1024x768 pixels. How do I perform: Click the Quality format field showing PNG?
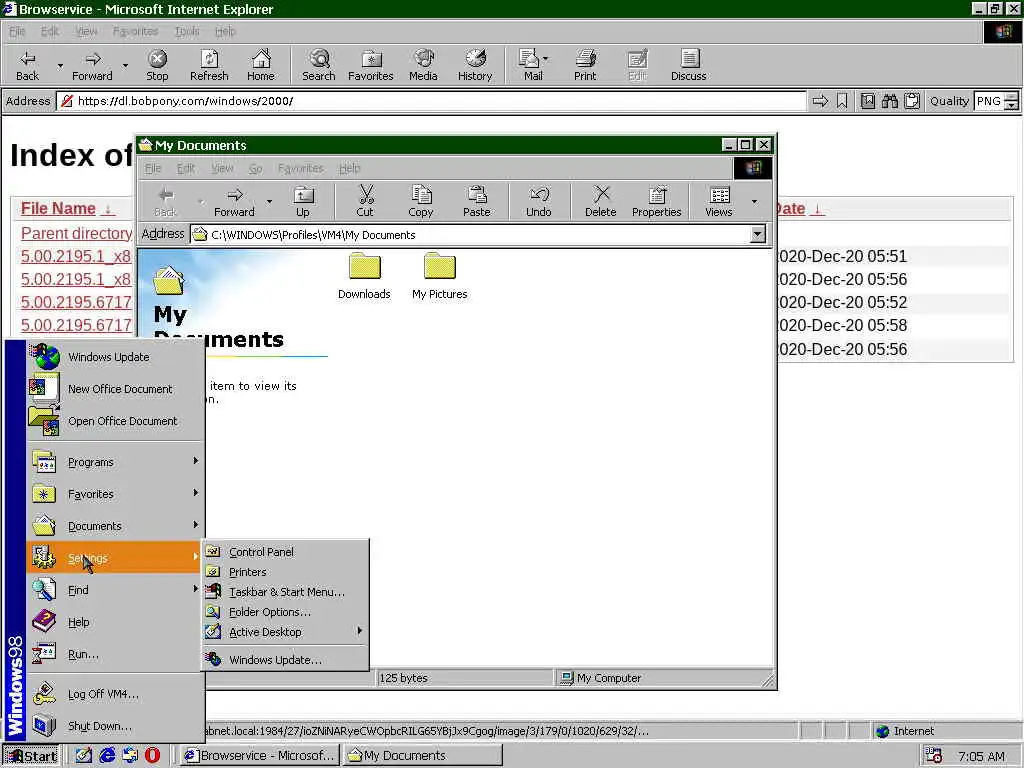[x=989, y=101]
